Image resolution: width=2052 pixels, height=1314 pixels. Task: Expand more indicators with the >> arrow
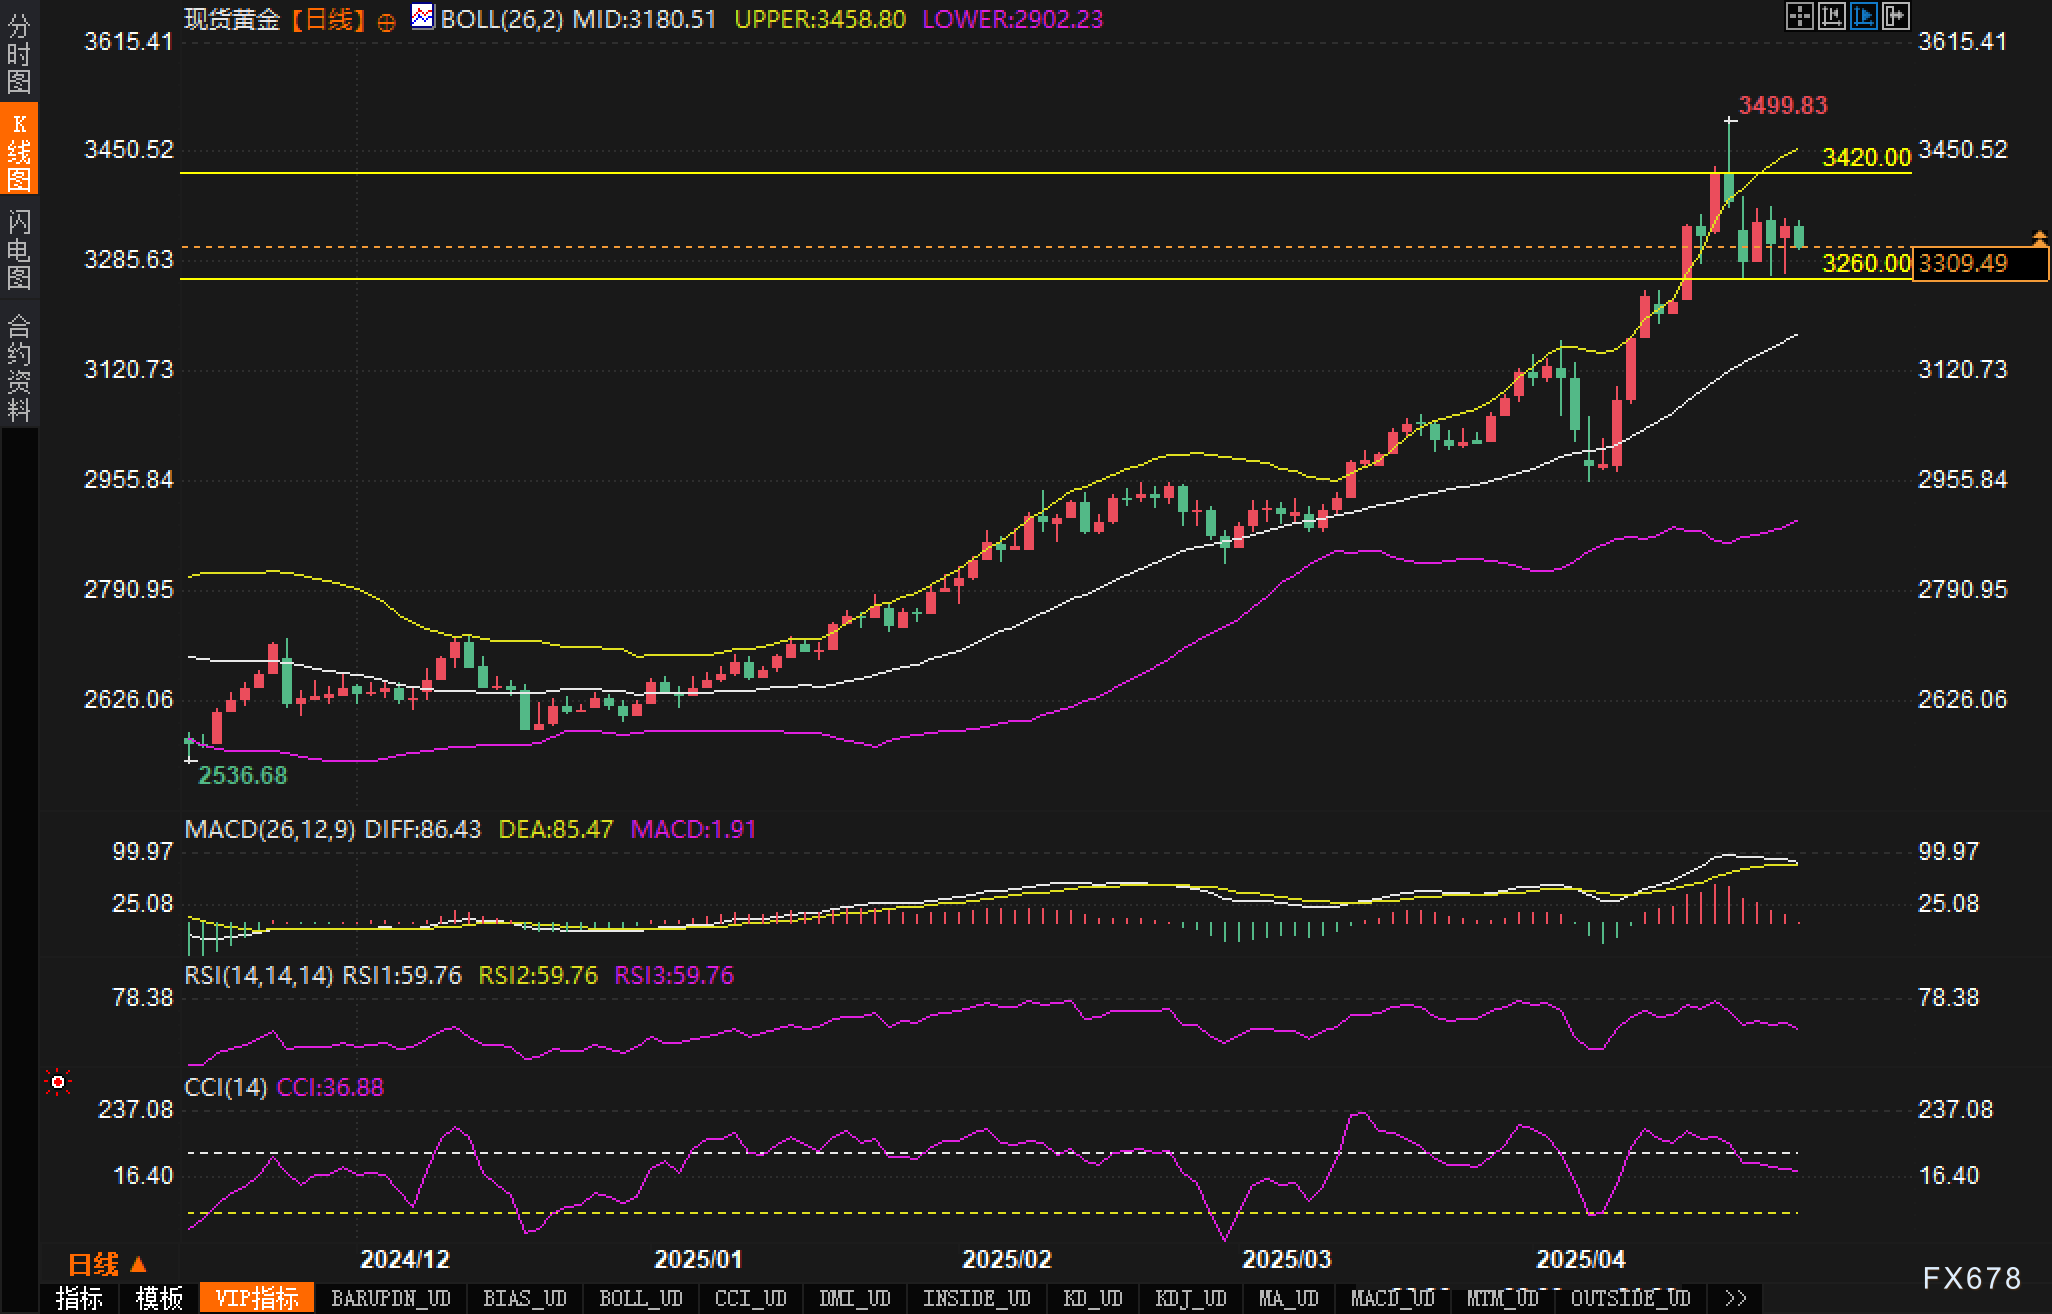[1736, 1298]
